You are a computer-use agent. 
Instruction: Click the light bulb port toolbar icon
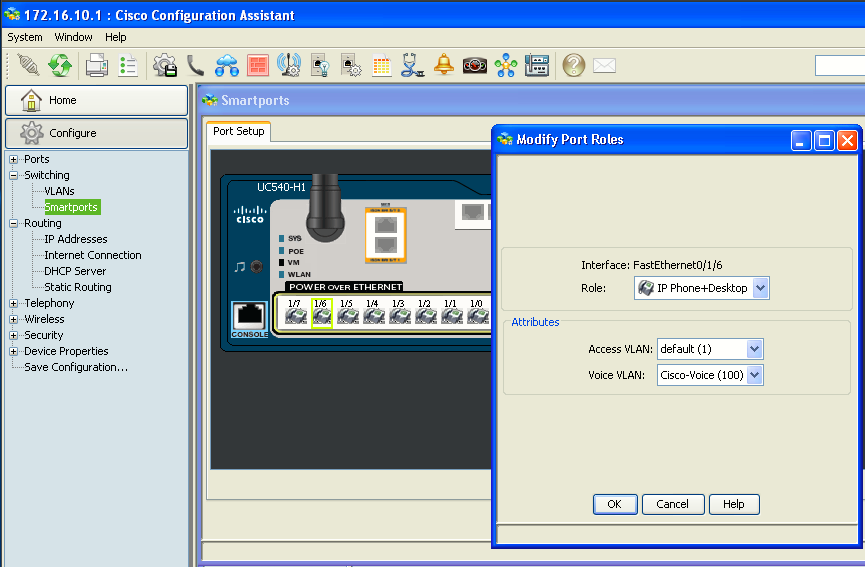point(320,65)
